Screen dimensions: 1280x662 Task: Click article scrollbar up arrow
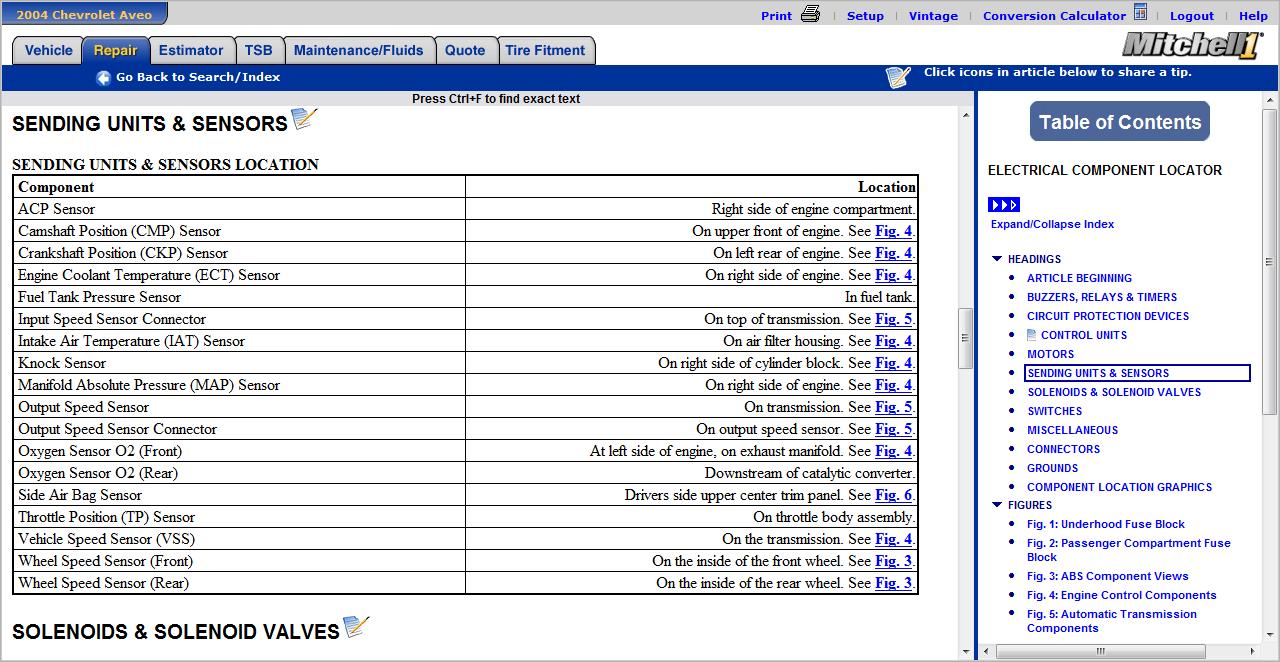[965, 115]
